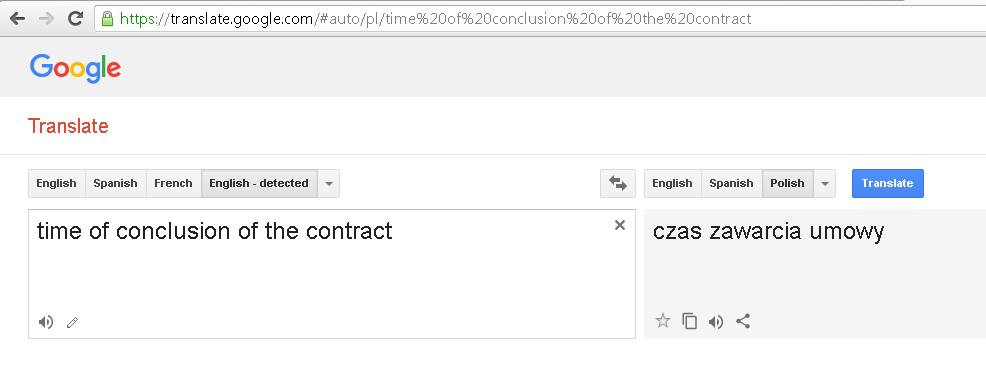
Task: Listen to the English source text
Action: tap(45, 322)
